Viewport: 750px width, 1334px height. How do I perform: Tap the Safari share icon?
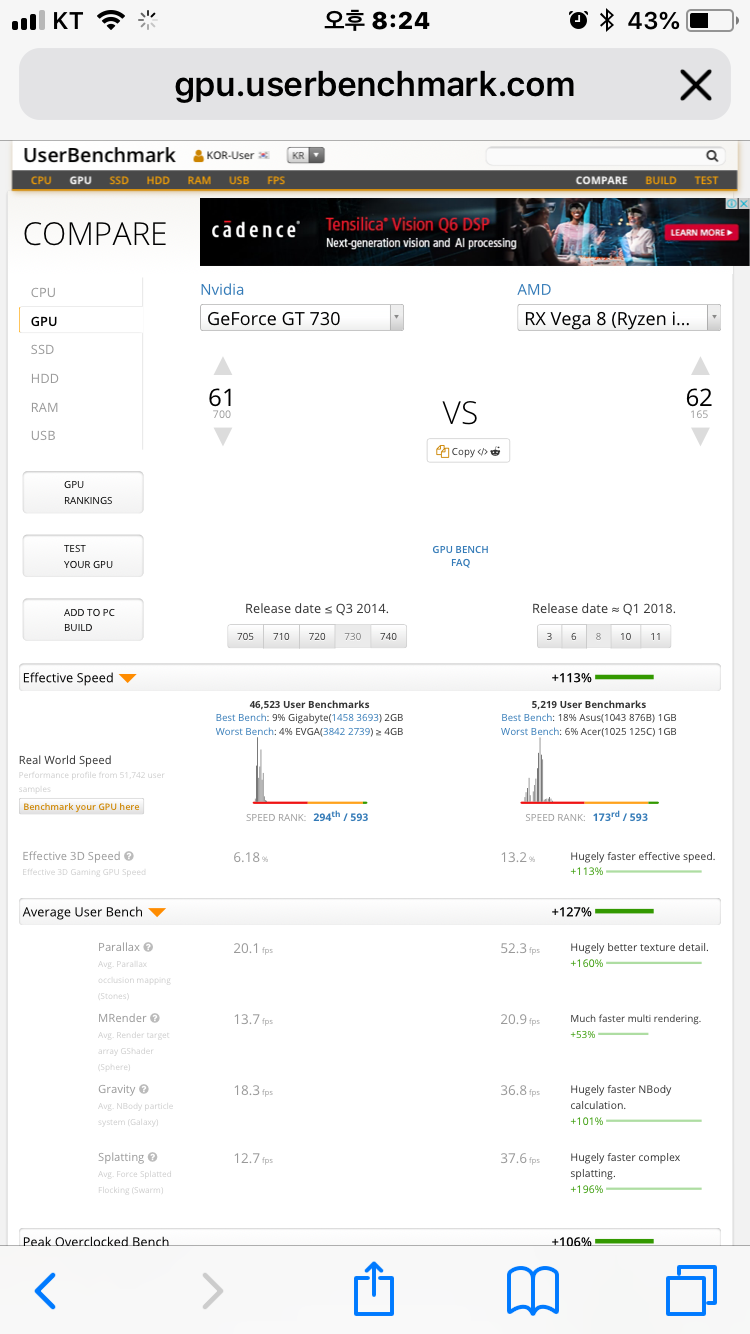coord(375,1290)
